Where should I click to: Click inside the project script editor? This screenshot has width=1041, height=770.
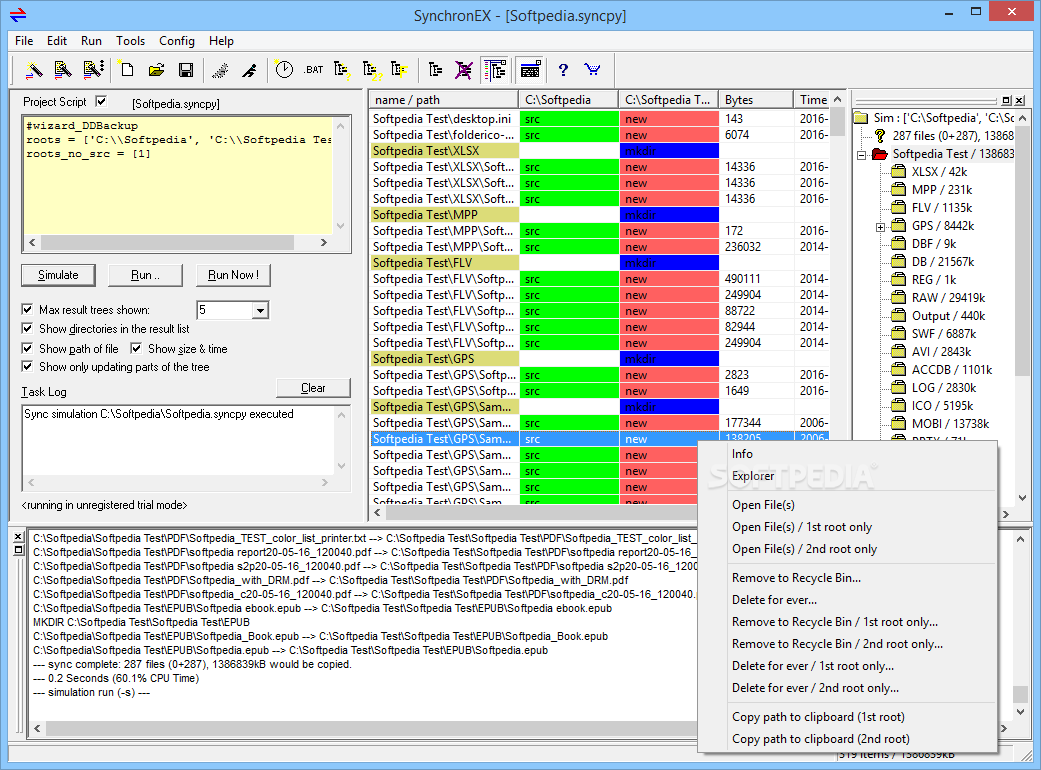(x=178, y=176)
